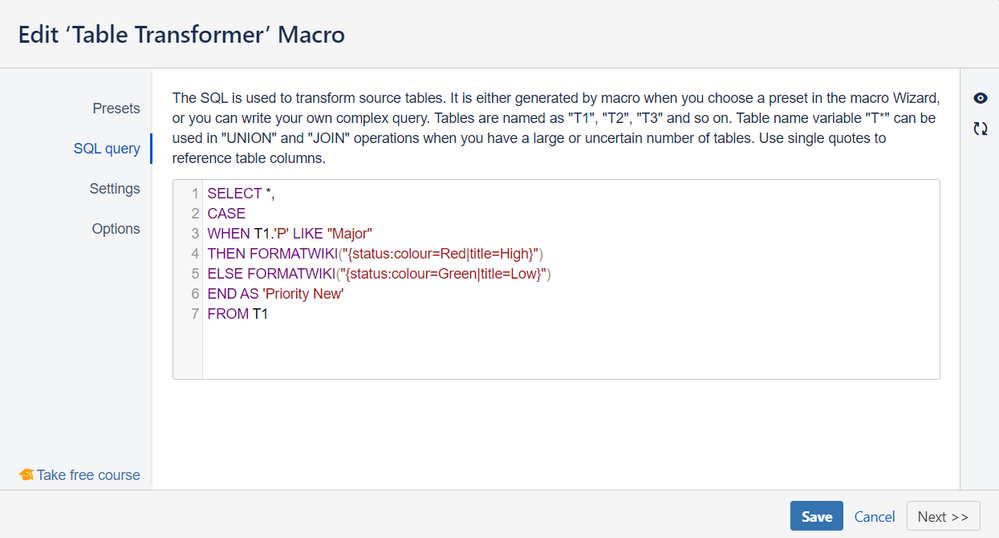Toggle the eye preview icon
Viewport: 999px width, 538px height.
pyautogui.click(x=981, y=98)
